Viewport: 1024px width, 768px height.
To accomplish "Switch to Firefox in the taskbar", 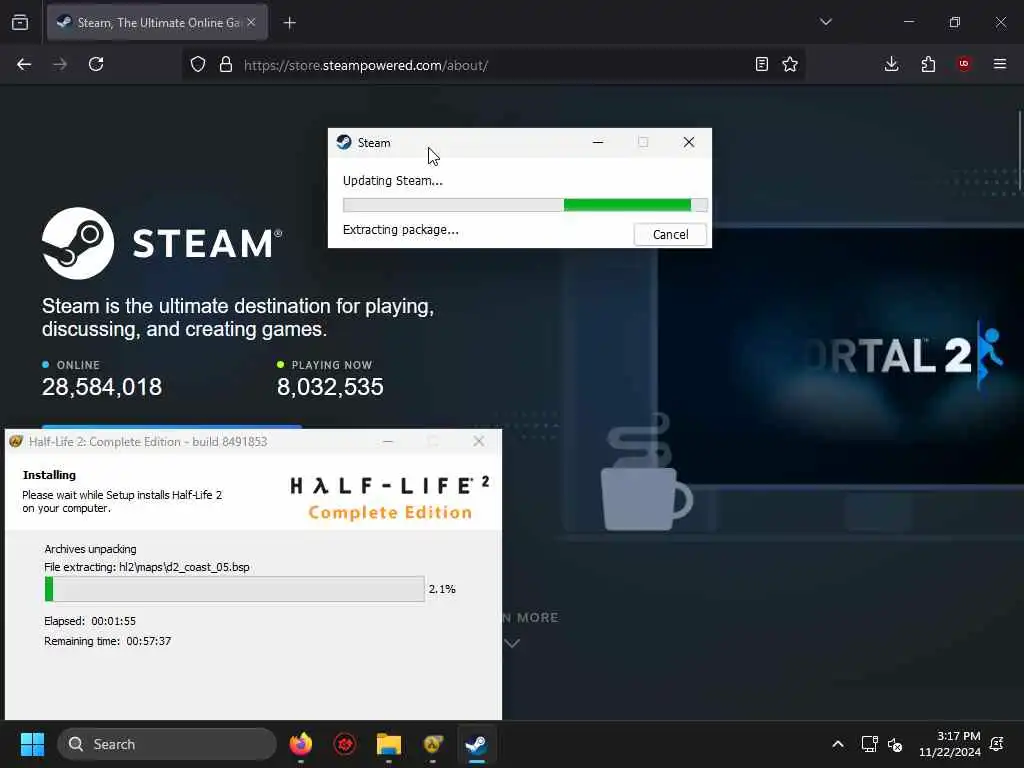I will 301,744.
